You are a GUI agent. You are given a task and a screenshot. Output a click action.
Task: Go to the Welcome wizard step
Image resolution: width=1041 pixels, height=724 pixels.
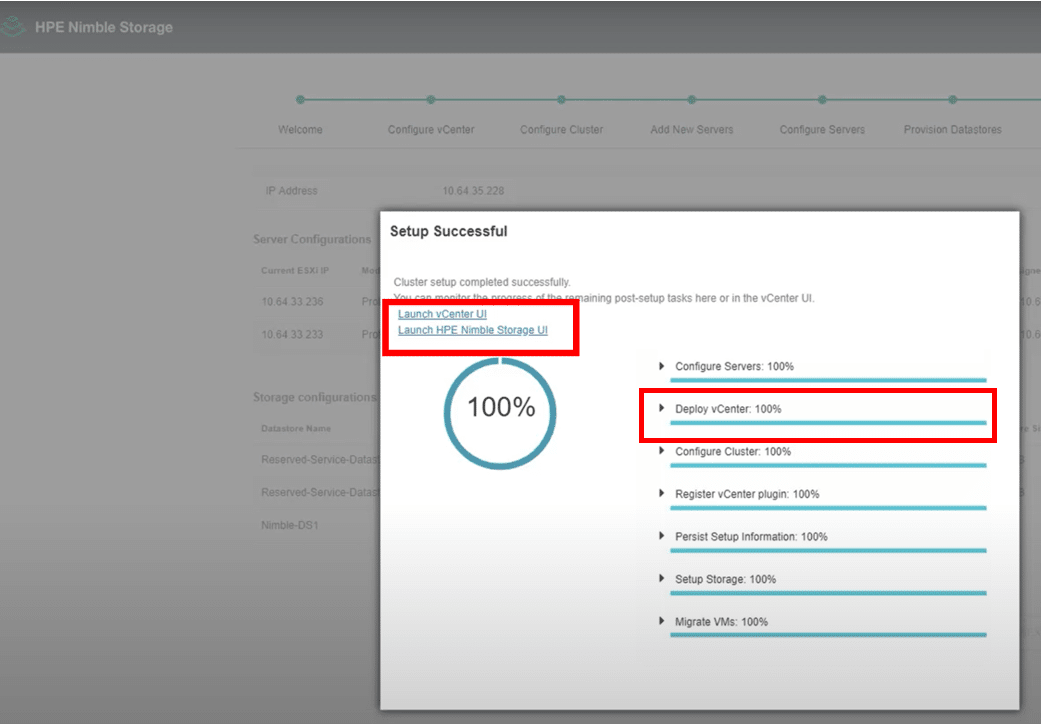(x=300, y=129)
